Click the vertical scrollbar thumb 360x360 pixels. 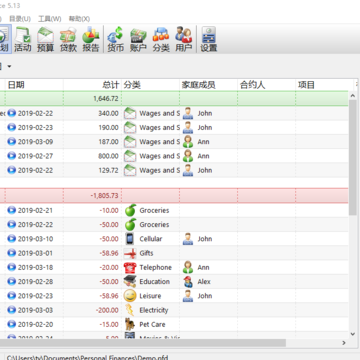[353, 158]
